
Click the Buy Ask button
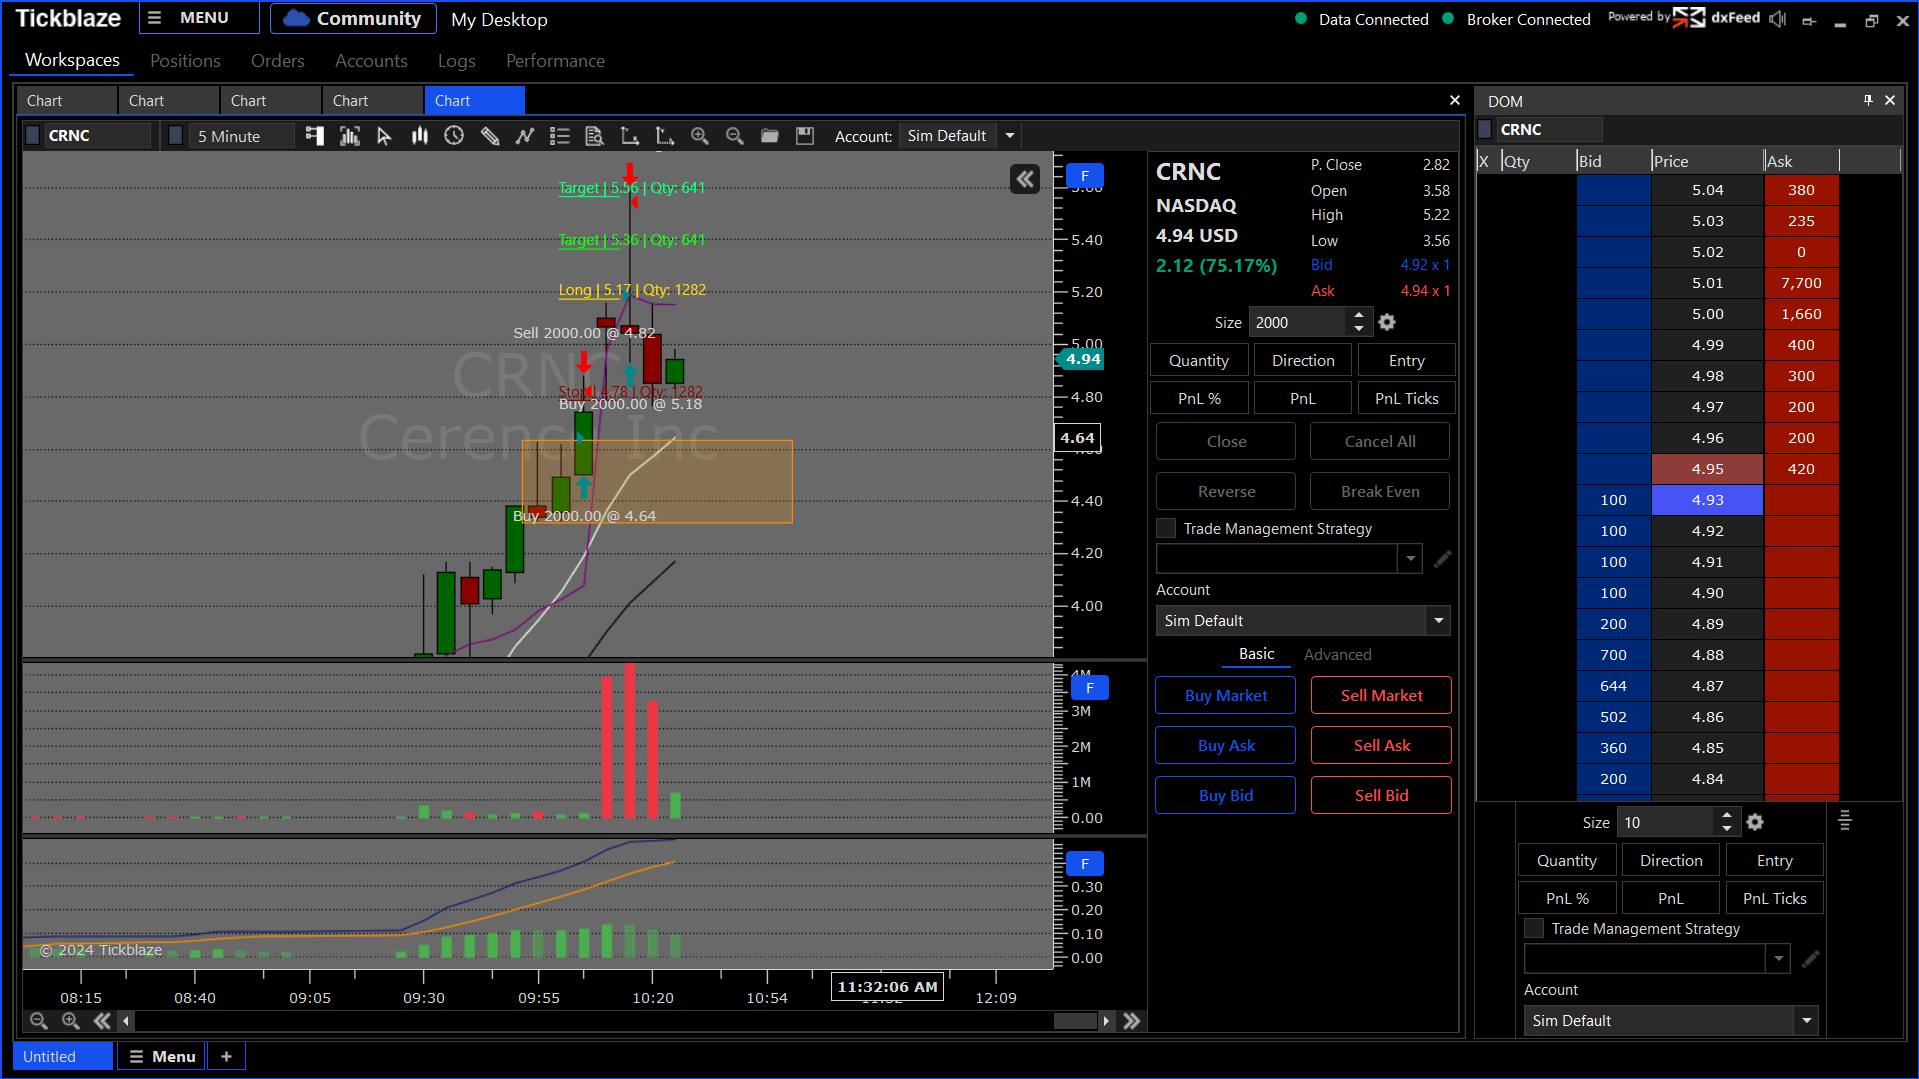(x=1225, y=745)
